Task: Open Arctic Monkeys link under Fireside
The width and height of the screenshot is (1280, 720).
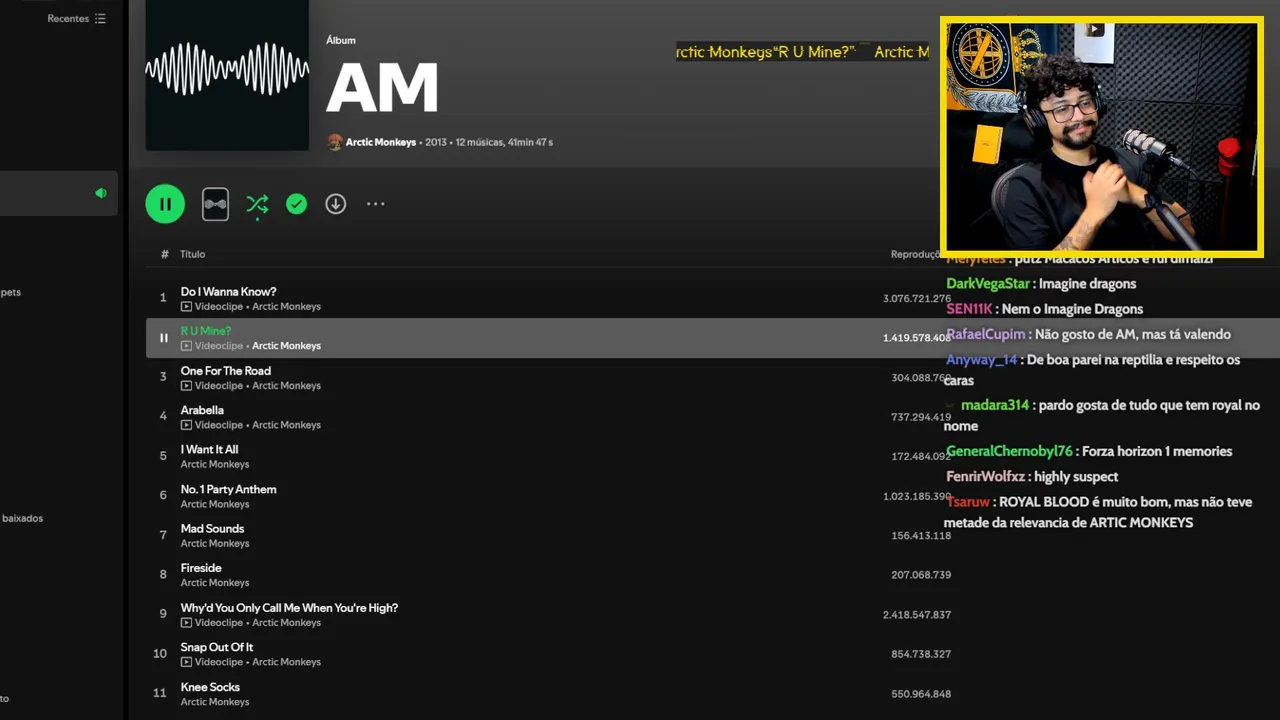Action: (x=215, y=583)
